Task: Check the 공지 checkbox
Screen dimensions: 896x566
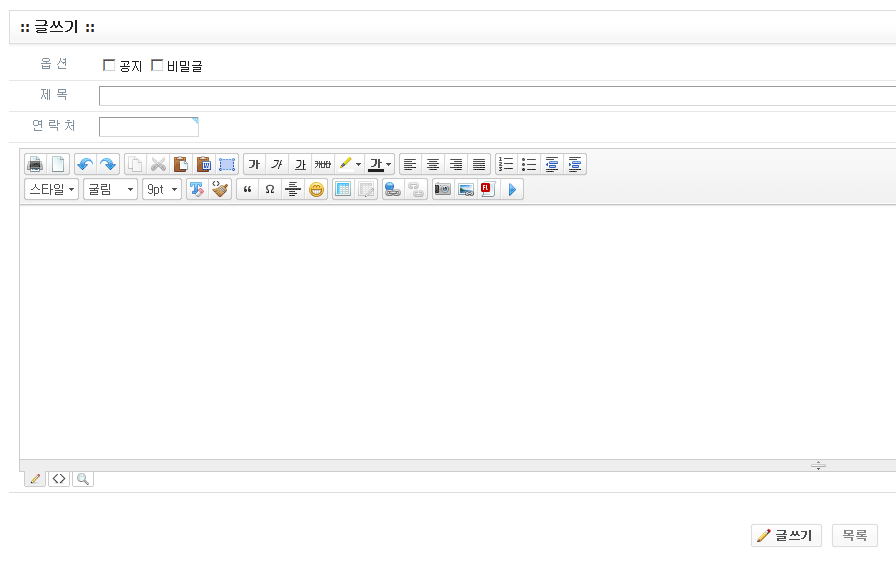Action: pyautogui.click(x=110, y=66)
